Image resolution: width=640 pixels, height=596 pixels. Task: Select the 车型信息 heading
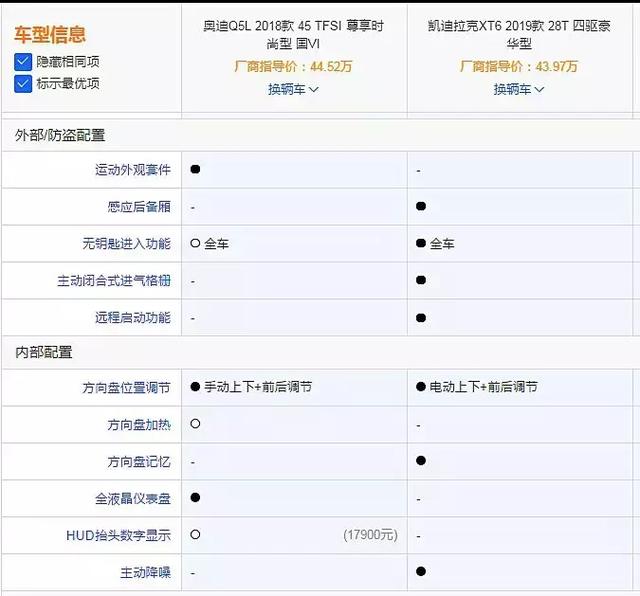tap(50, 34)
